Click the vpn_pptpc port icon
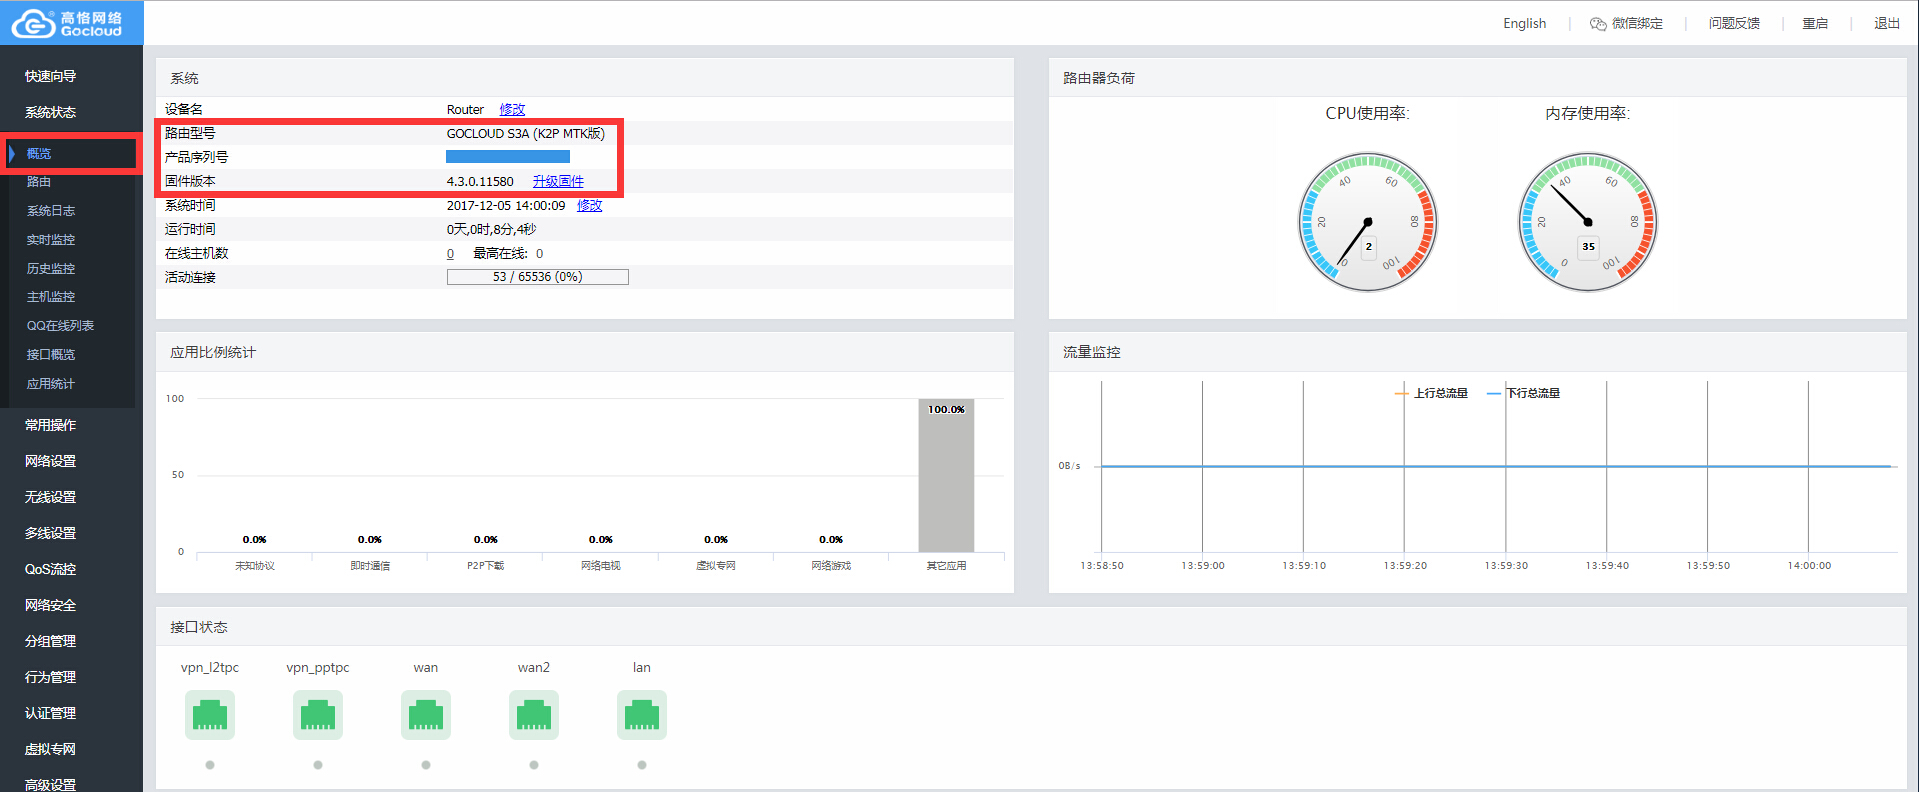This screenshot has height=792, width=1919. point(318,715)
